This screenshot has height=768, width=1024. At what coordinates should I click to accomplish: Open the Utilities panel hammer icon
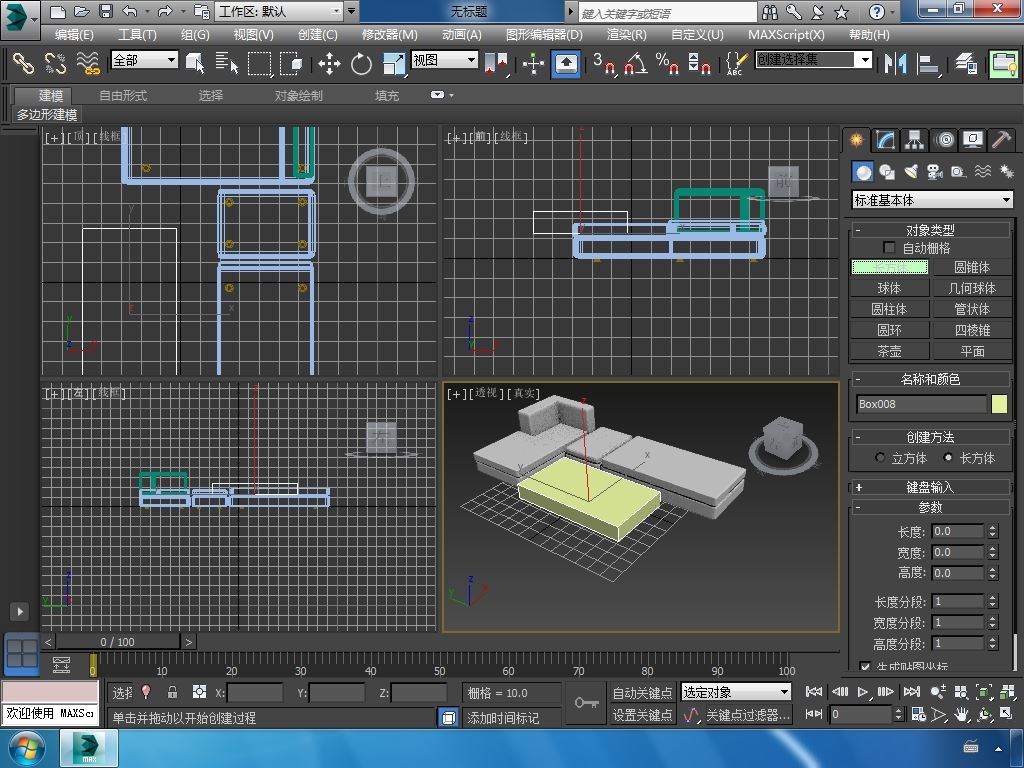click(x=1001, y=140)
